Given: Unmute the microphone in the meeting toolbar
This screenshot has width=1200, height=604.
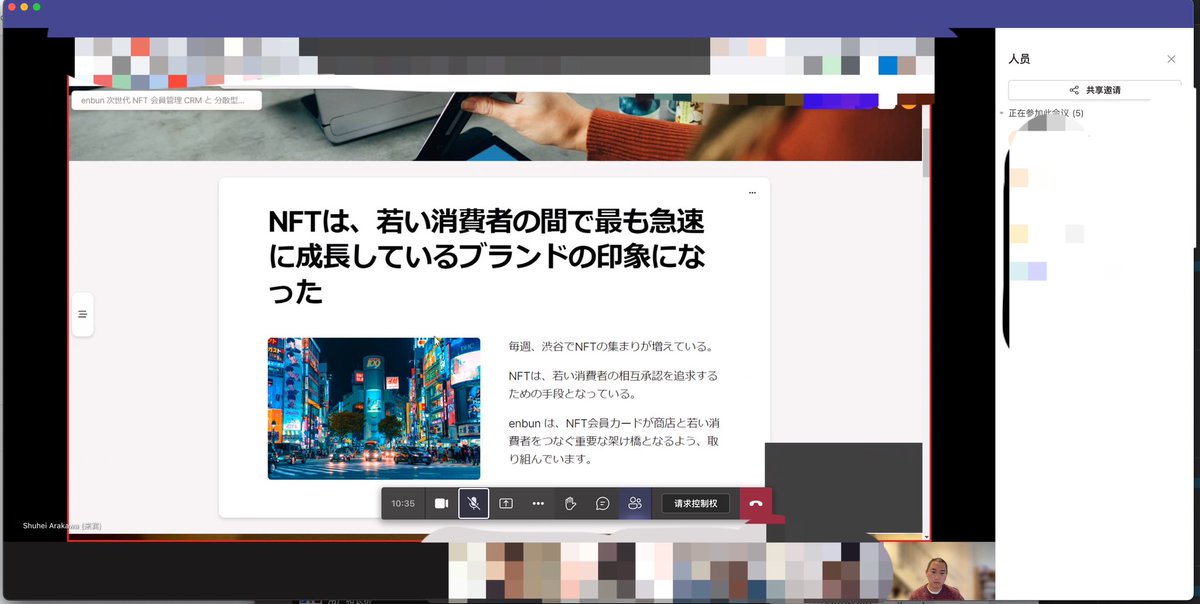Looking at the screenshot, I should point(474,503).
